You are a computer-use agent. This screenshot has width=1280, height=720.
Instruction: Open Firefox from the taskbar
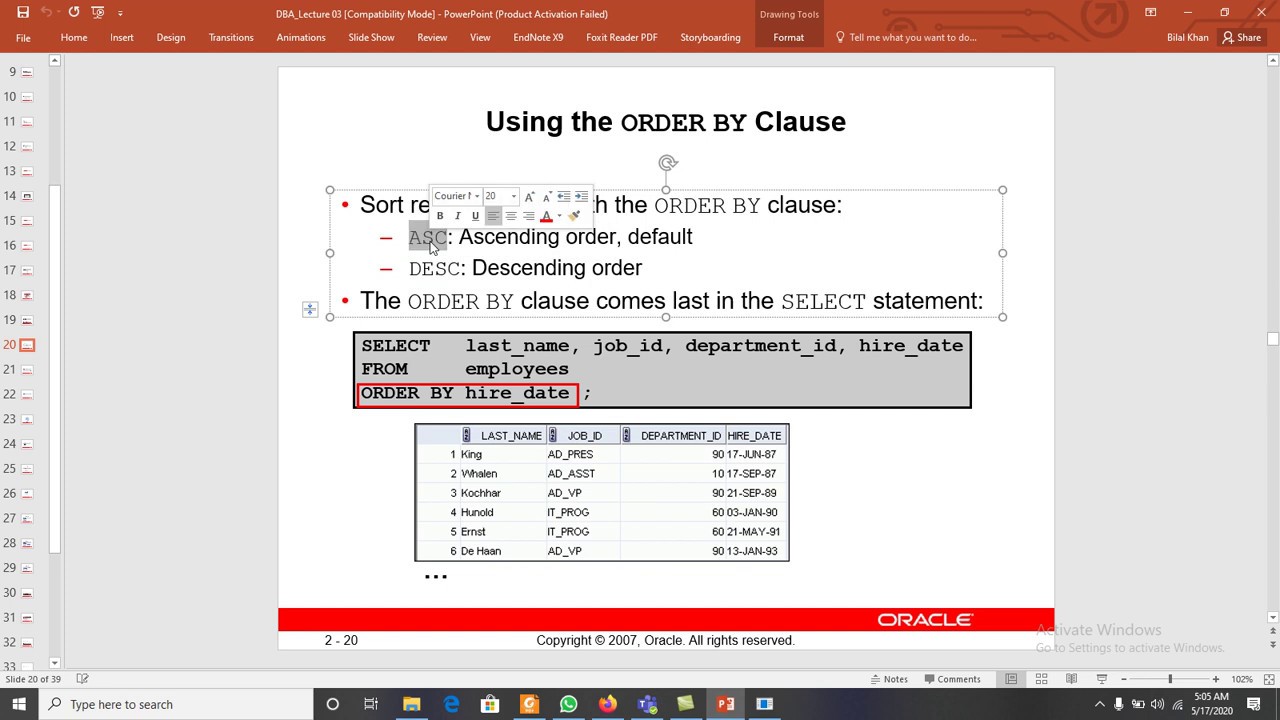click(x=607, y=704)
